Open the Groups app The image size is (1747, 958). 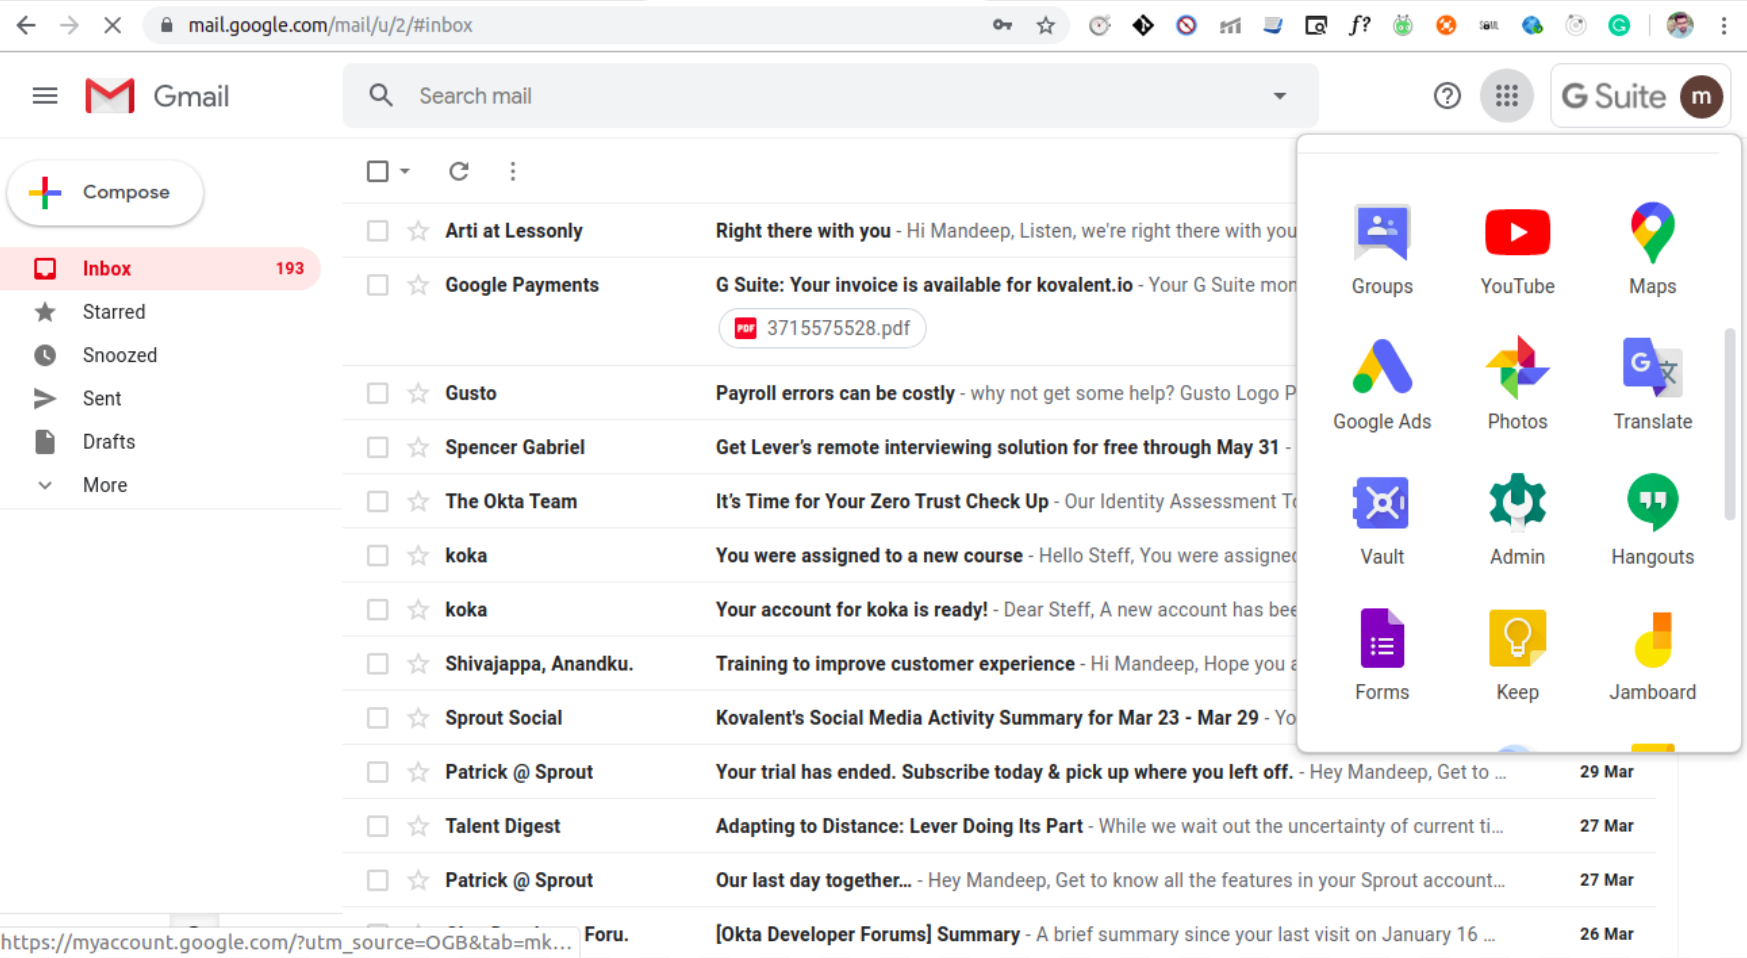point(1382,250)
